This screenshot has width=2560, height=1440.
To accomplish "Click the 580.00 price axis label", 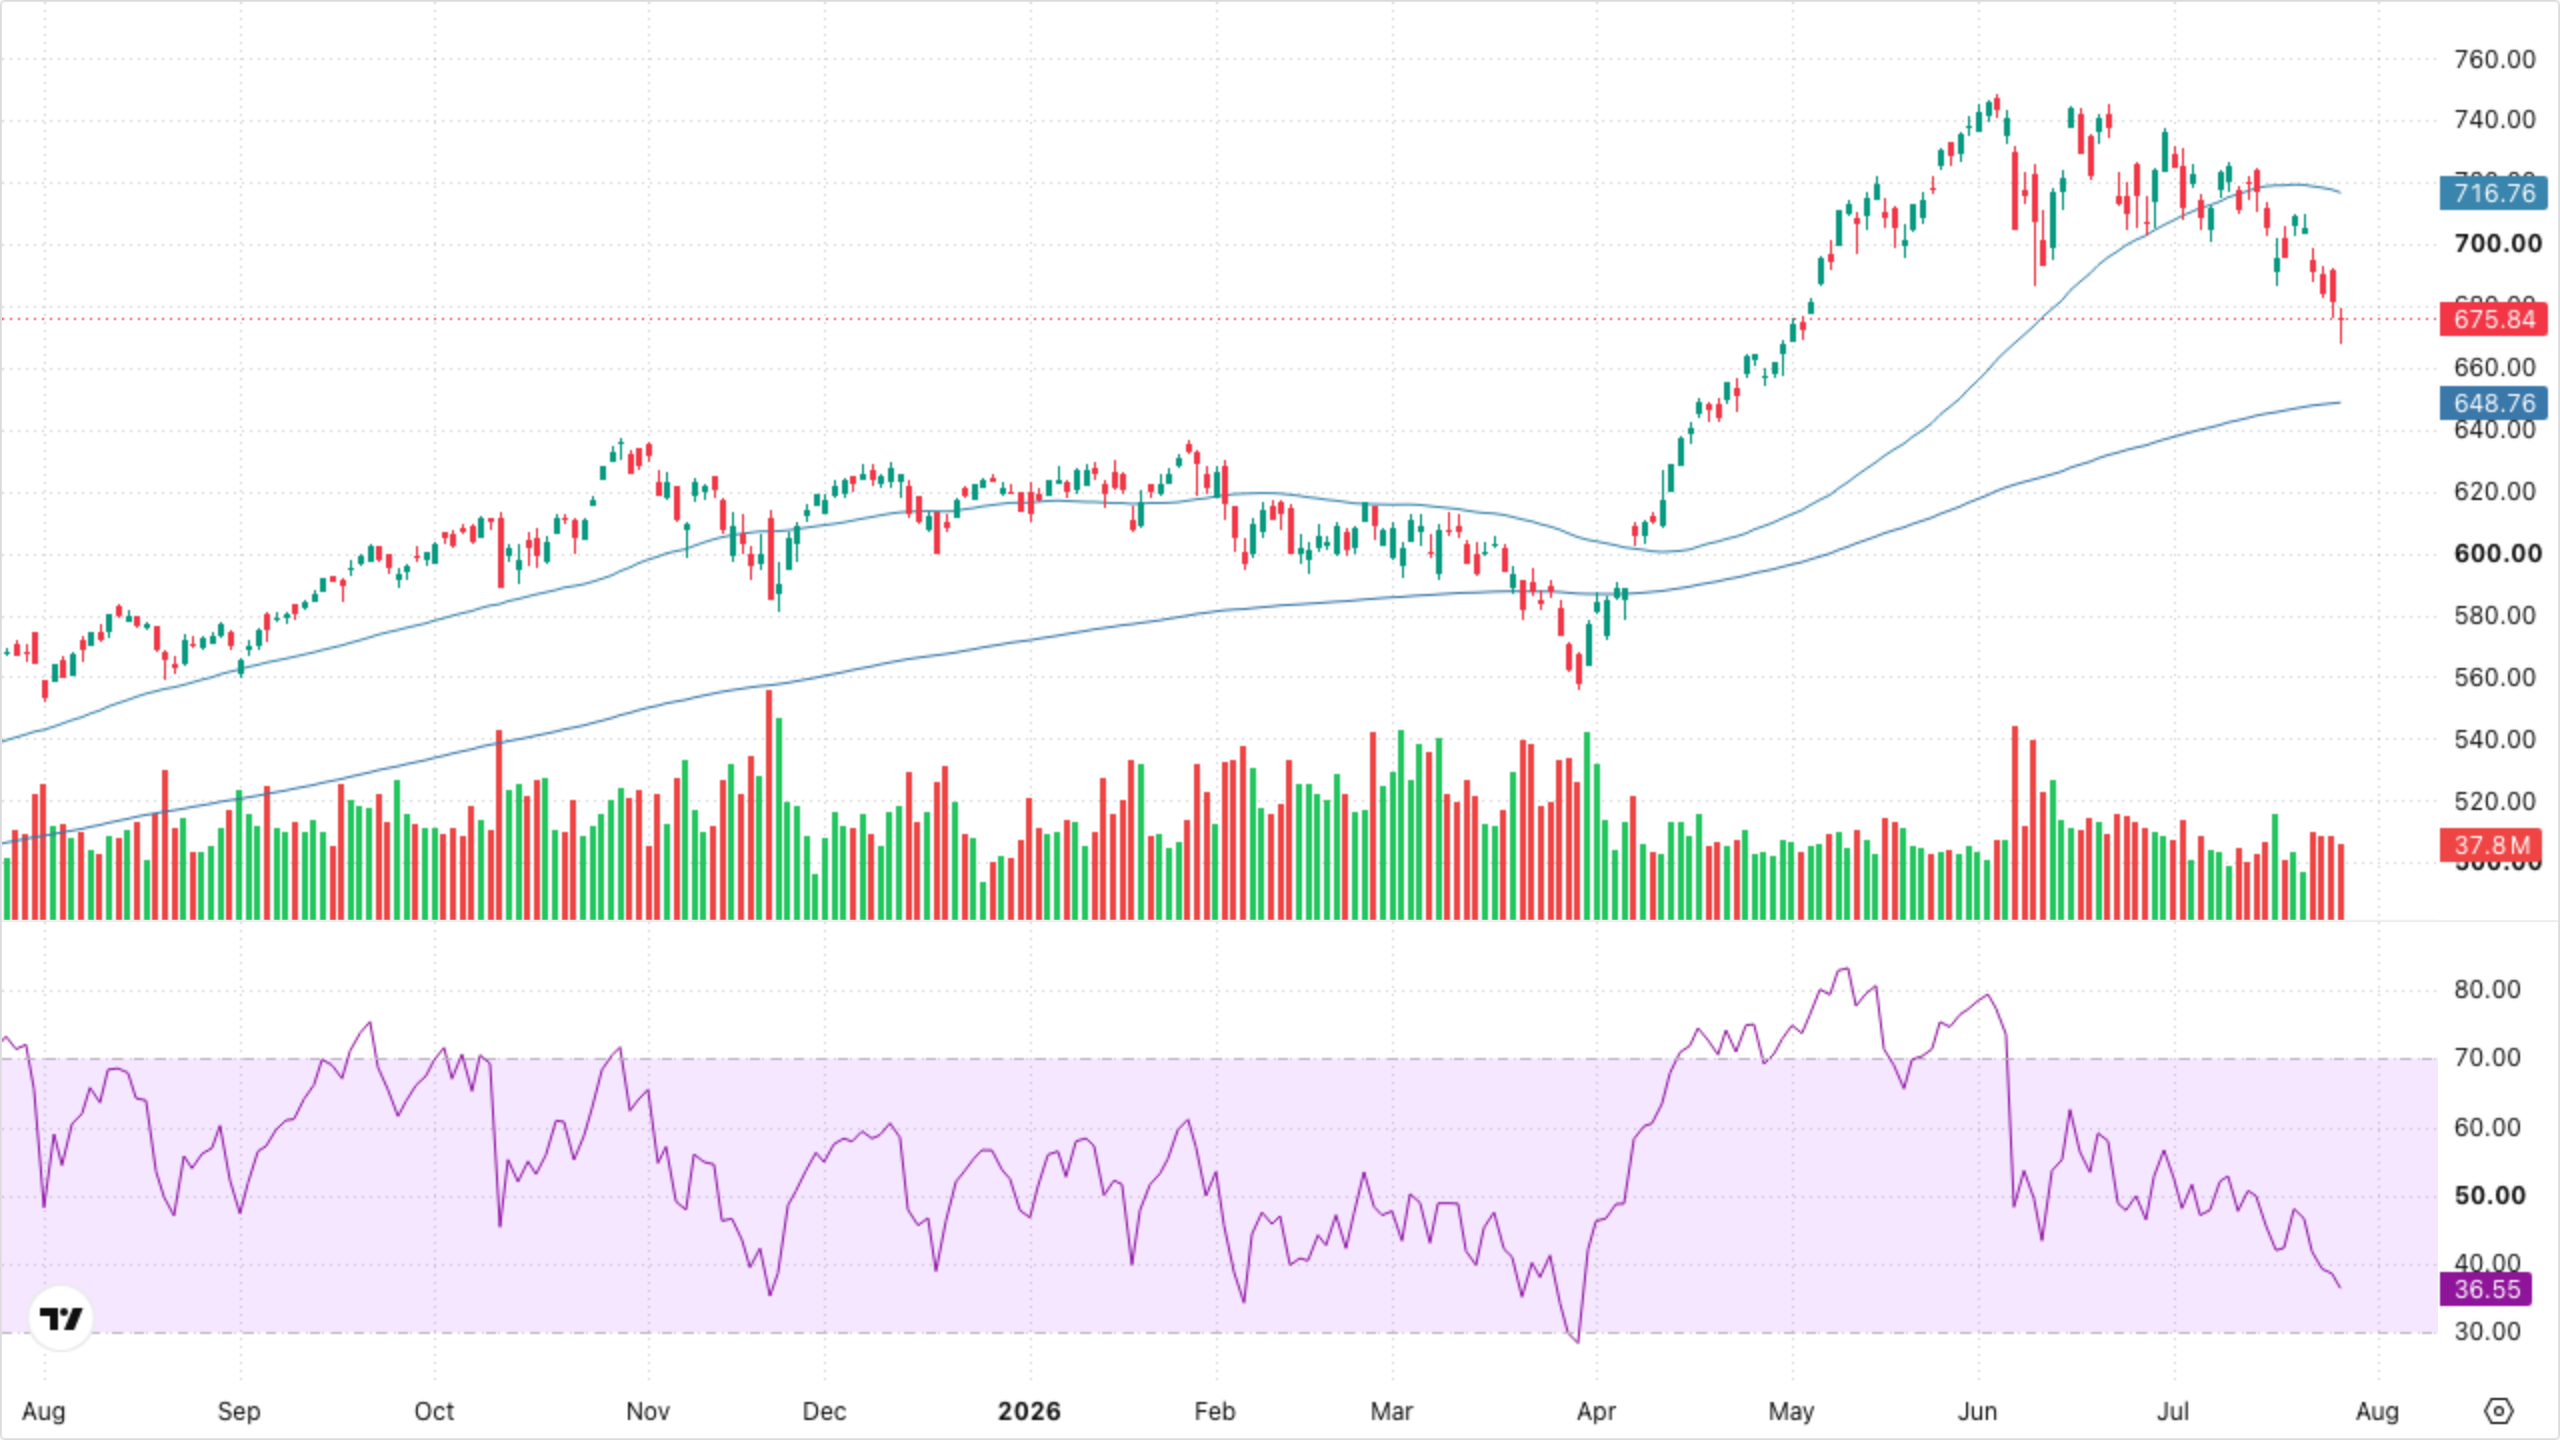I will coord(2495,615).
